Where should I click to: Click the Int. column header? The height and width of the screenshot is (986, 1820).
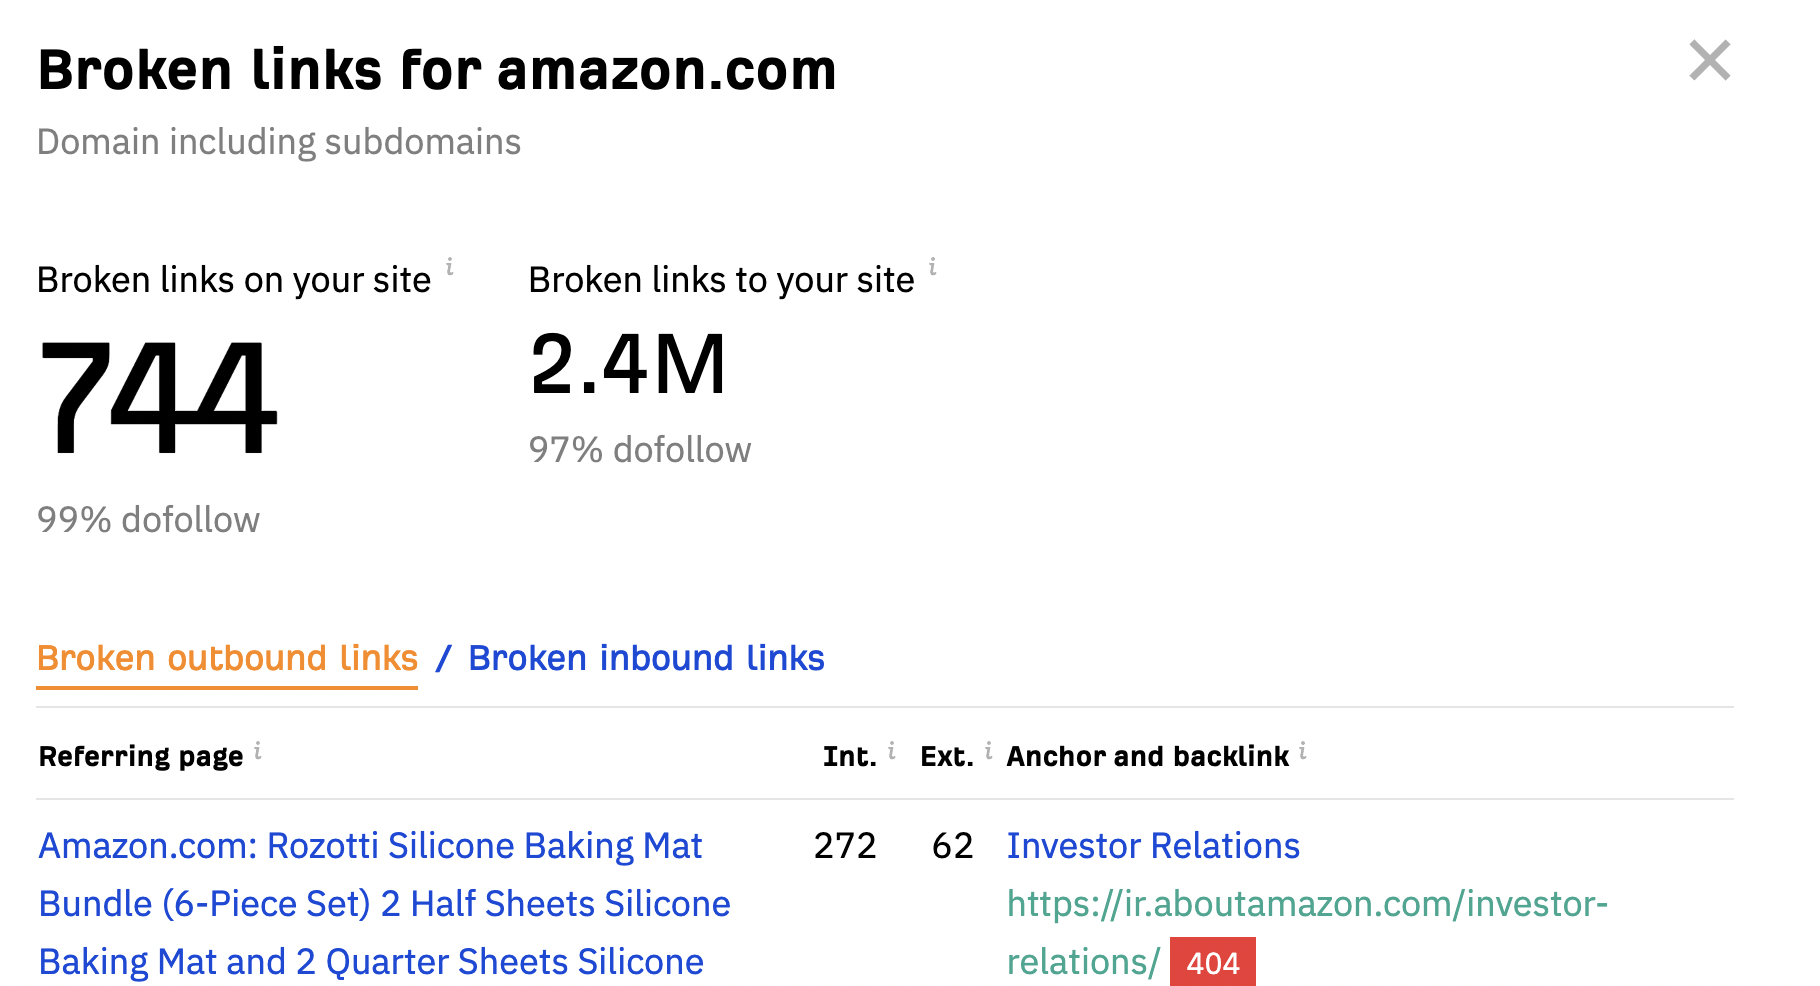[x=849, y=756]
